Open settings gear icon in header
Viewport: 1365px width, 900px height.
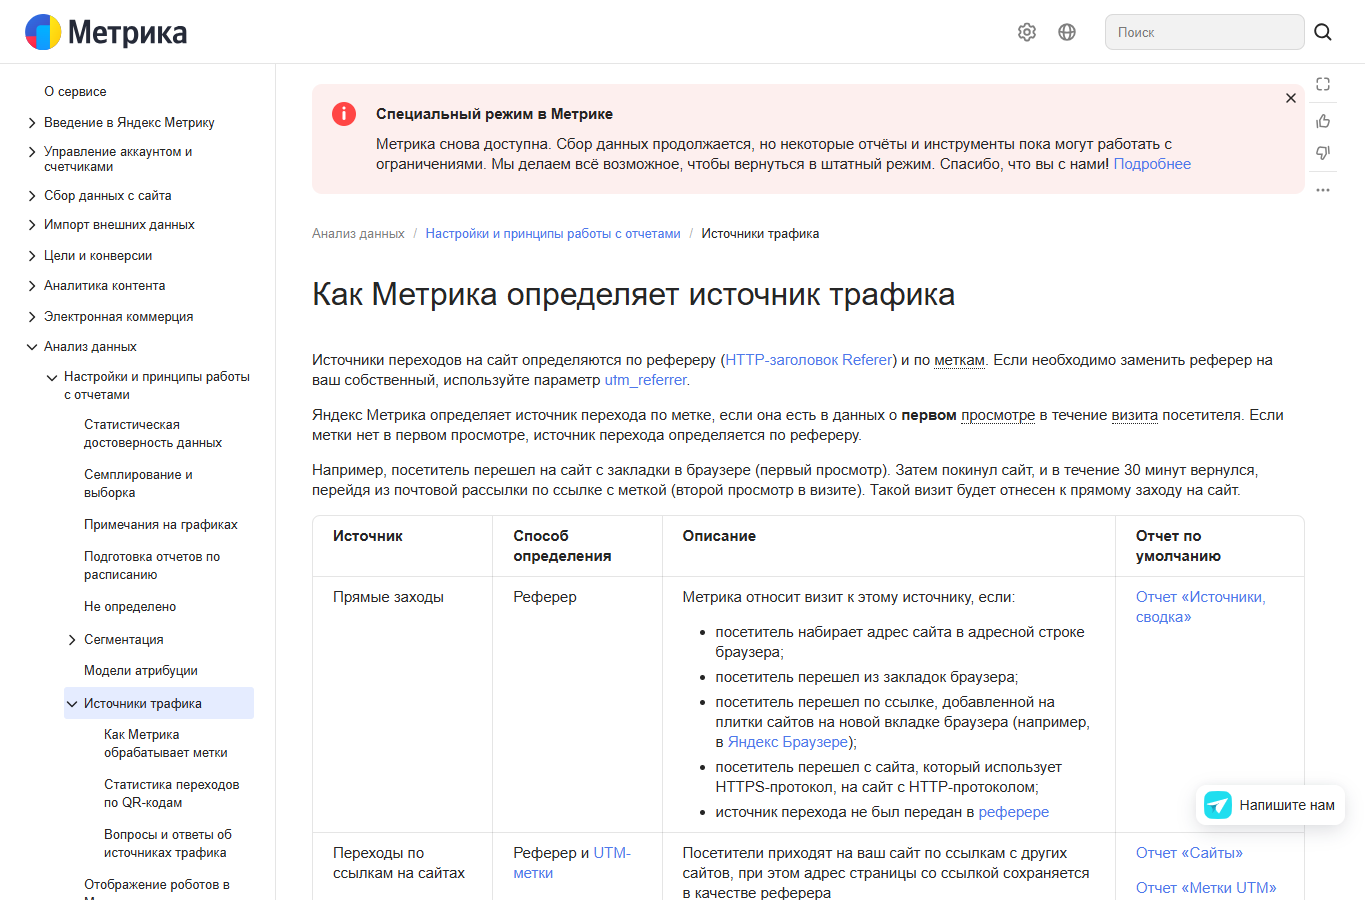pyautogui.click(x=1027, y=32)
